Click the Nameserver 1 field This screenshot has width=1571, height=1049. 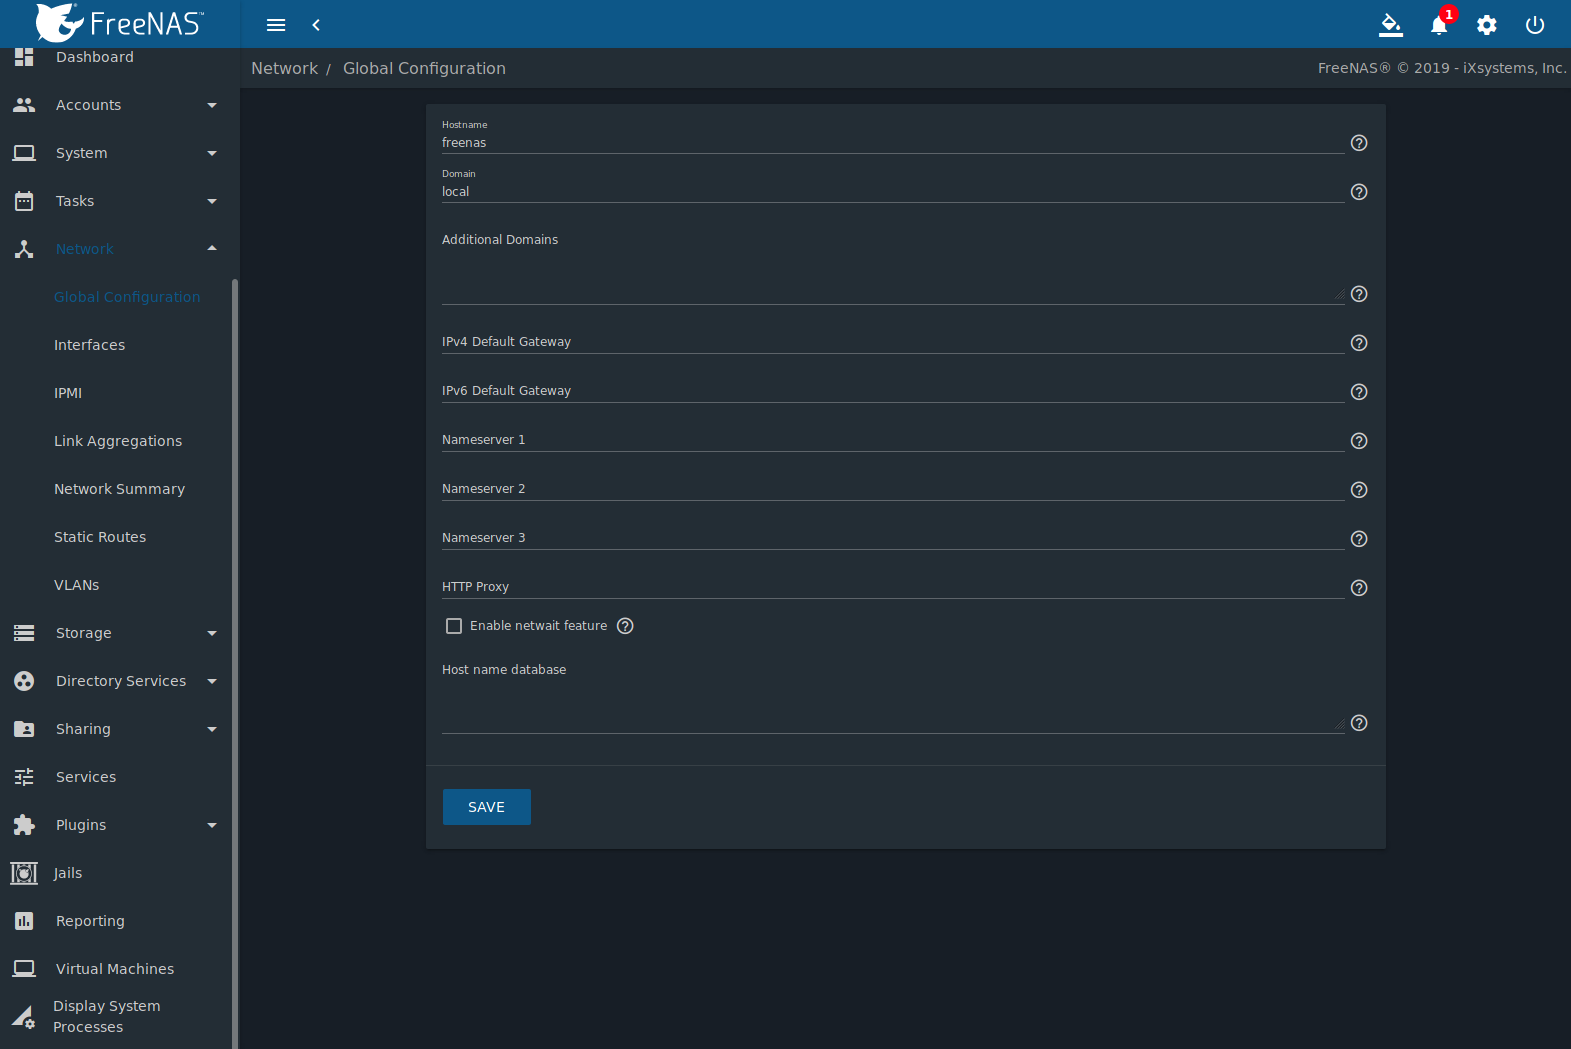click(893, 441)
